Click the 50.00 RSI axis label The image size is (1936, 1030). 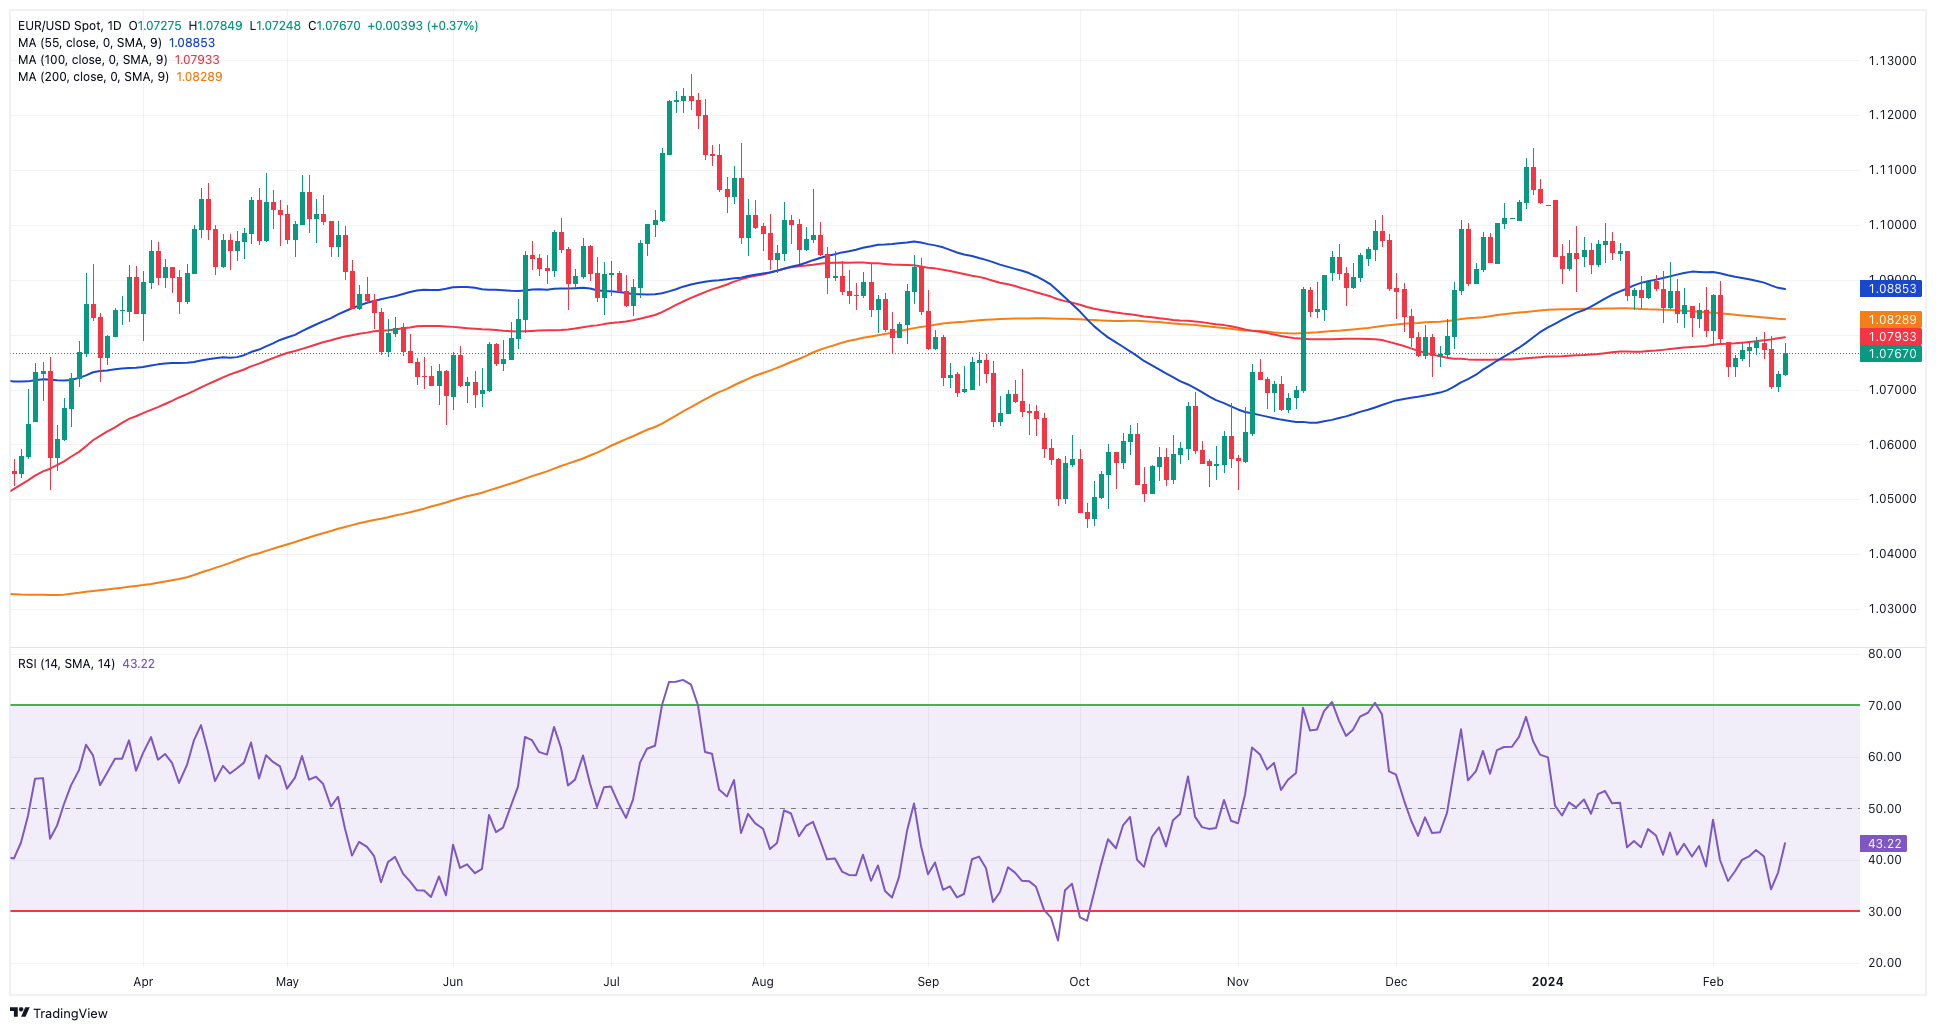1885,809
